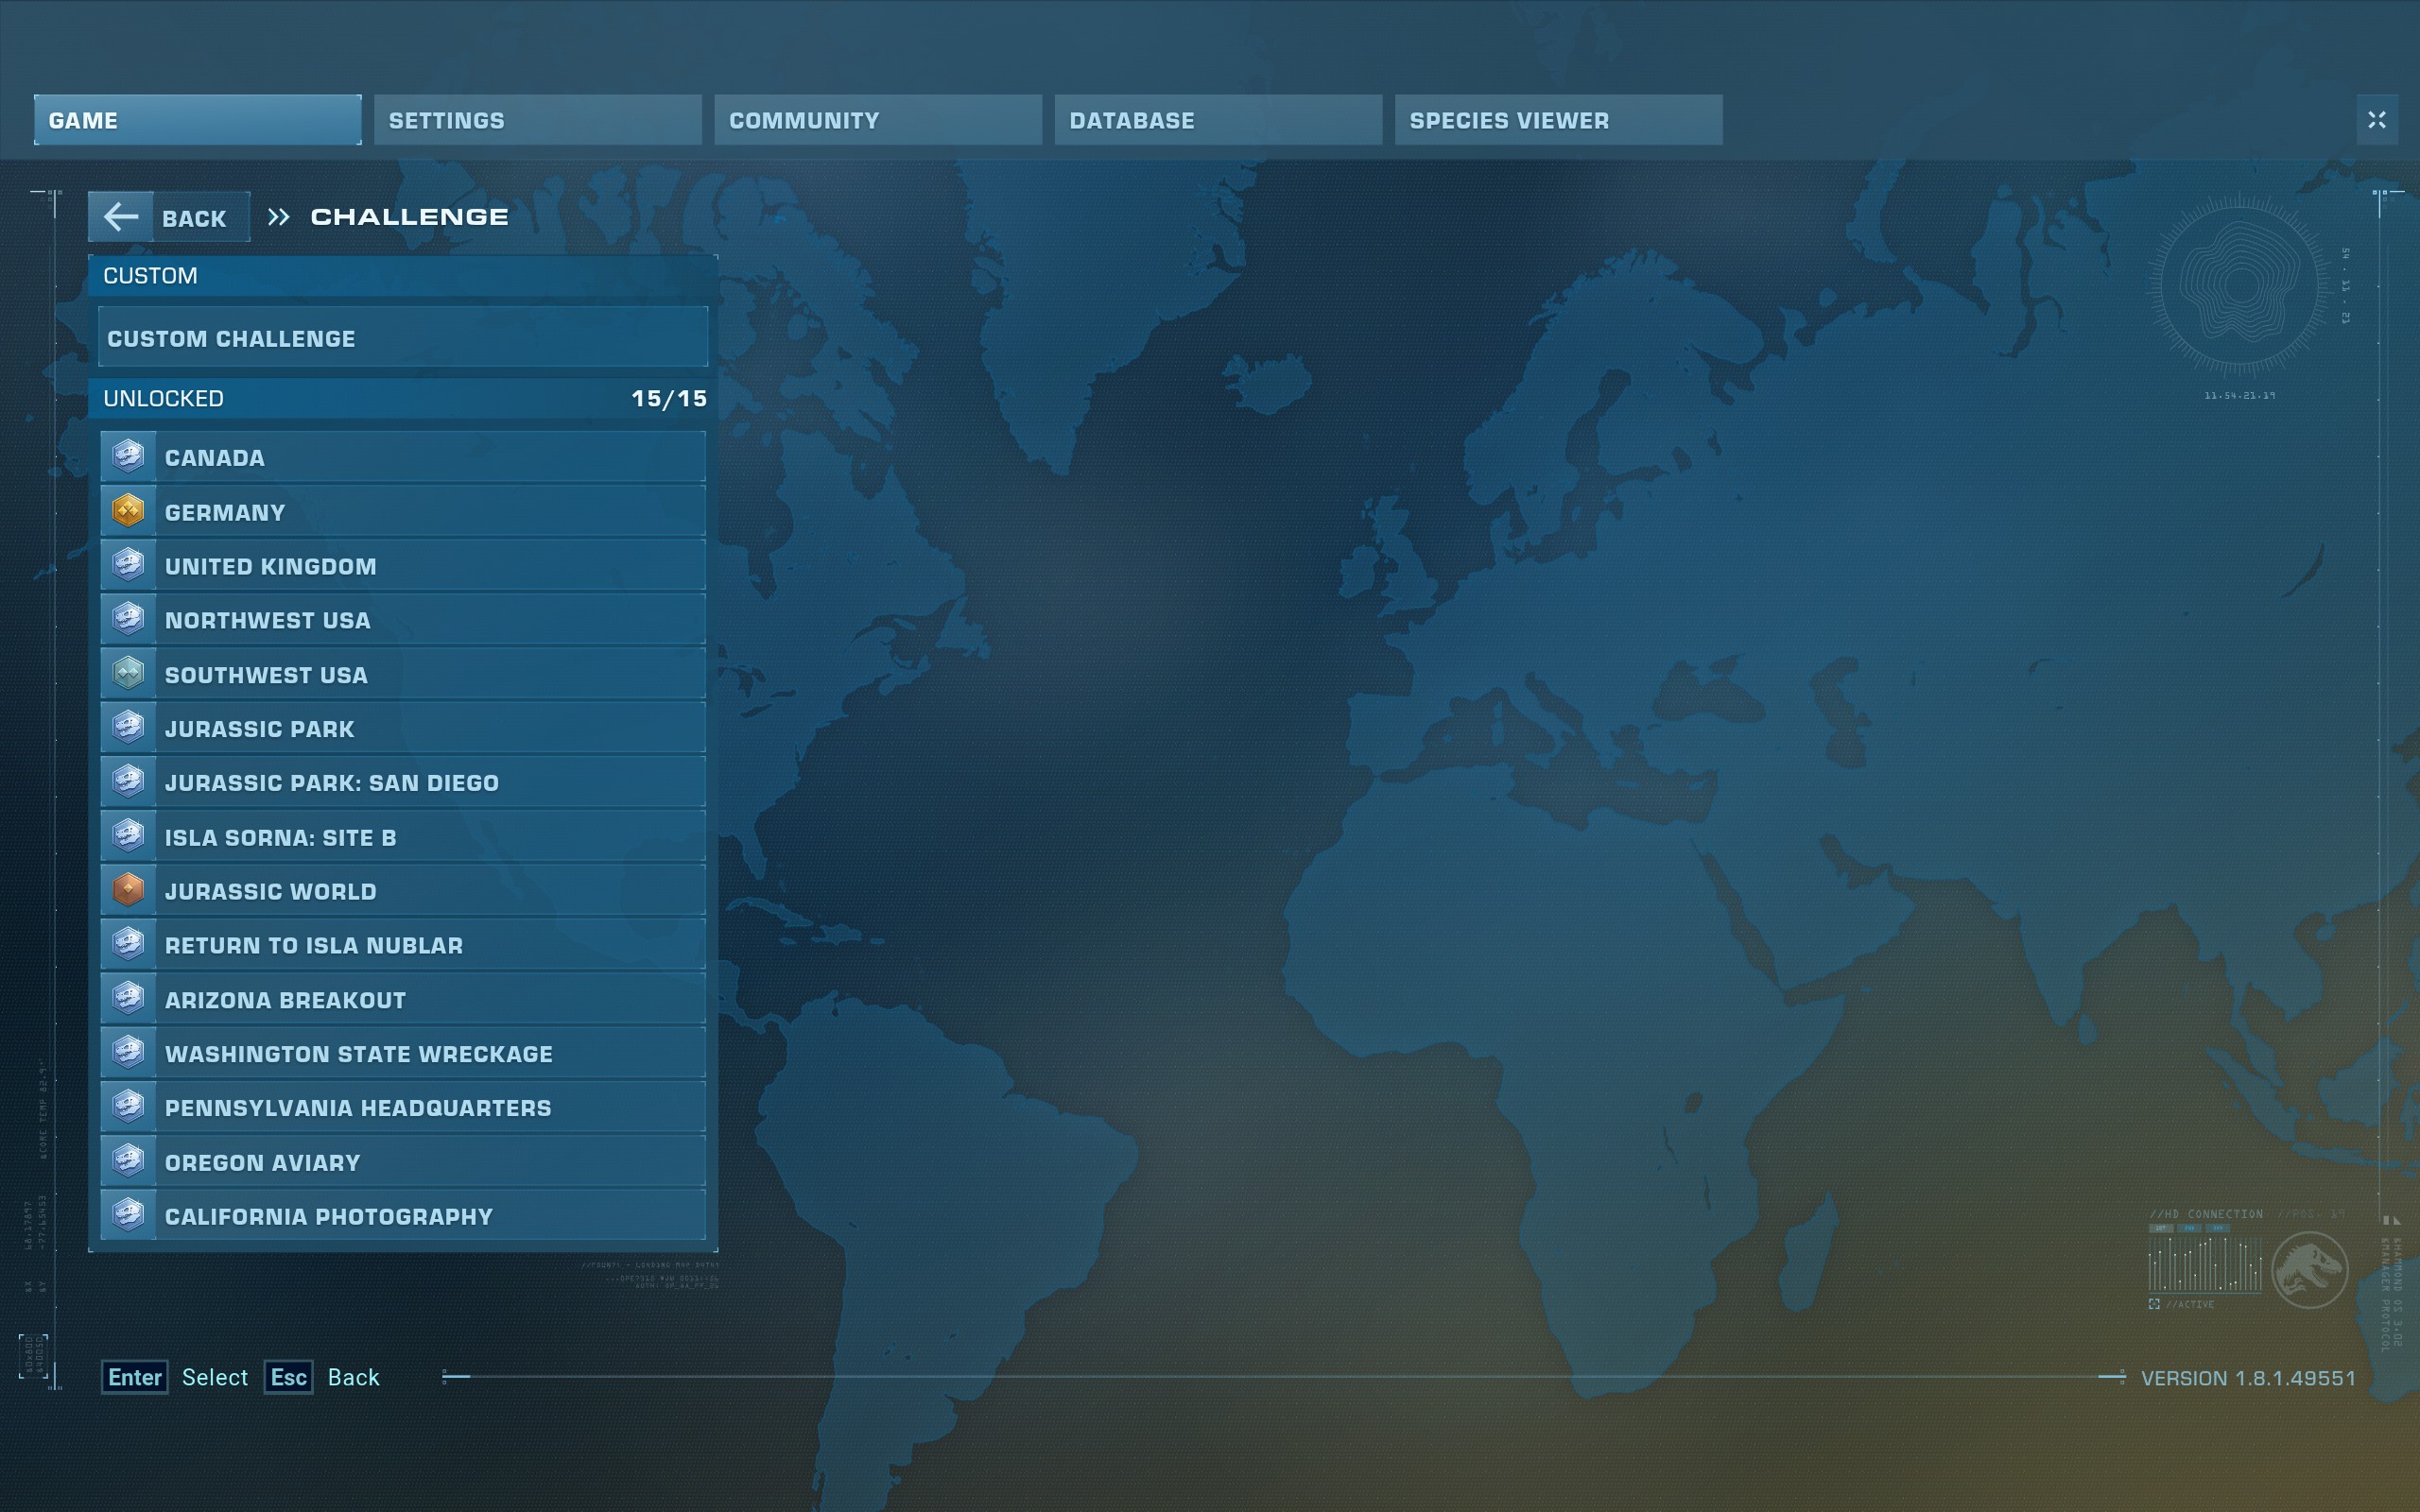Click the gold medal icon beside Germany
This screenshot has width=2420, height=1512.
point(128,511)
